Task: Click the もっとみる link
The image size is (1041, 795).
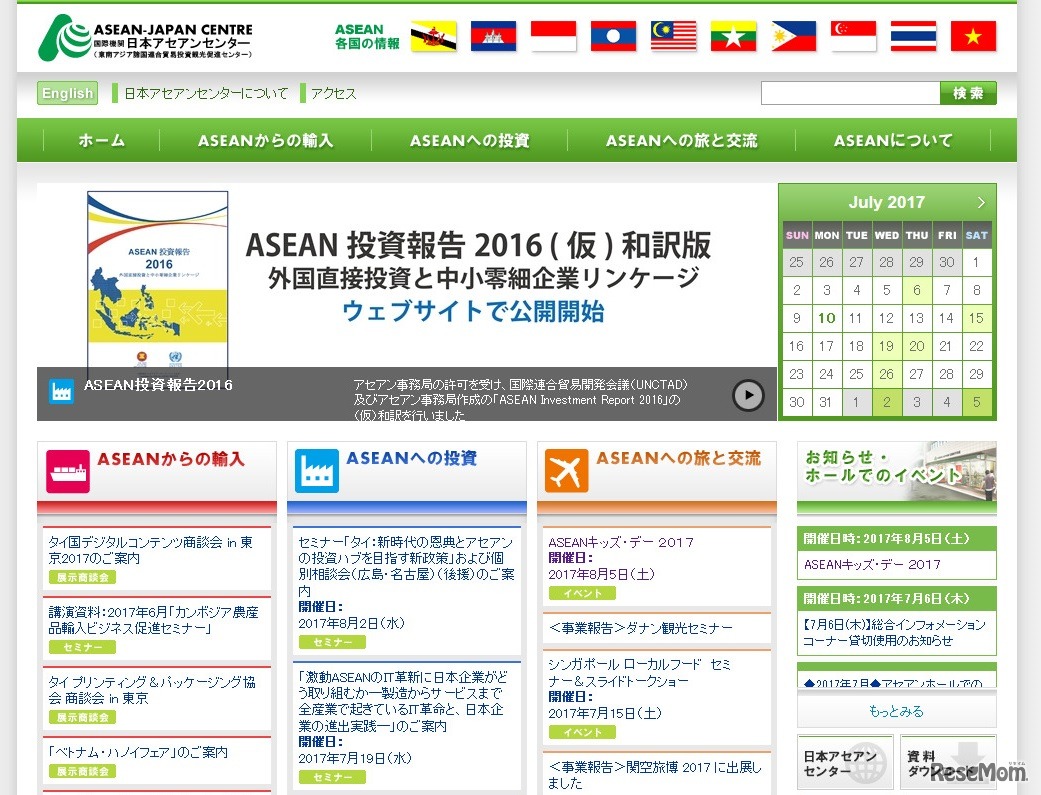Action: coord(896,711)
